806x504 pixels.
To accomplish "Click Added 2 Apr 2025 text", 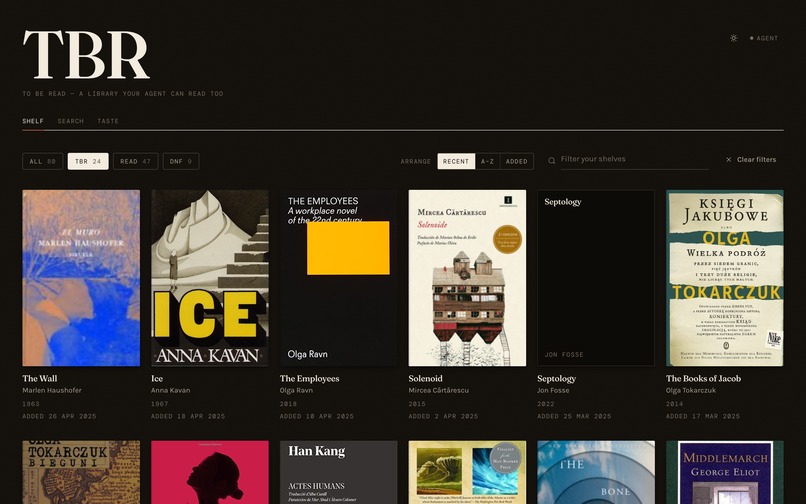I will click(x=444, y=416).
